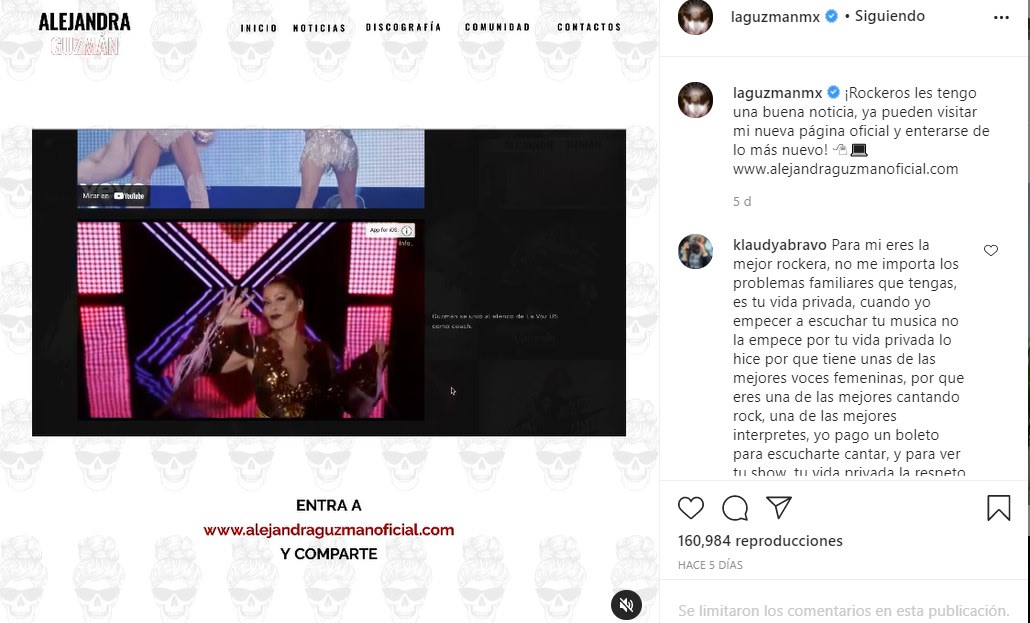Click the verified badge beside laguzmanmx caption
Screen dimensions: 1030x623
tap(834, 93)
